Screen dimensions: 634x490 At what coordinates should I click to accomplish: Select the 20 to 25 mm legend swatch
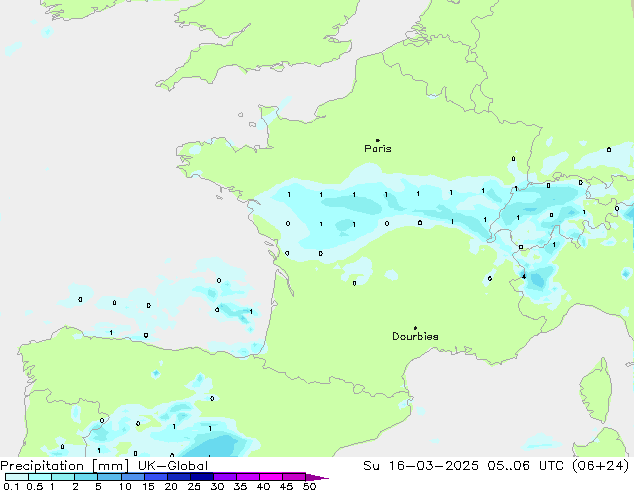pos(178,477)
